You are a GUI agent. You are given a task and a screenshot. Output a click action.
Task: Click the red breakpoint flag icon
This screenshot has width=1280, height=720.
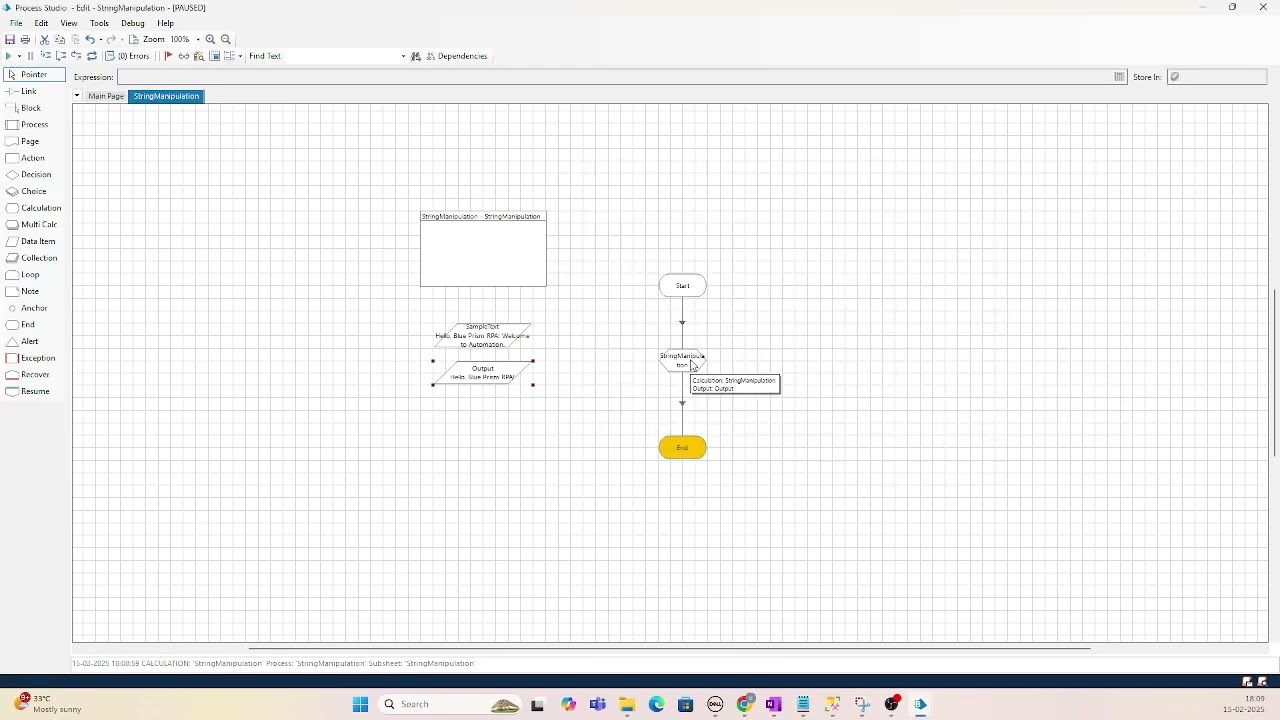click(x=168, y=56)
